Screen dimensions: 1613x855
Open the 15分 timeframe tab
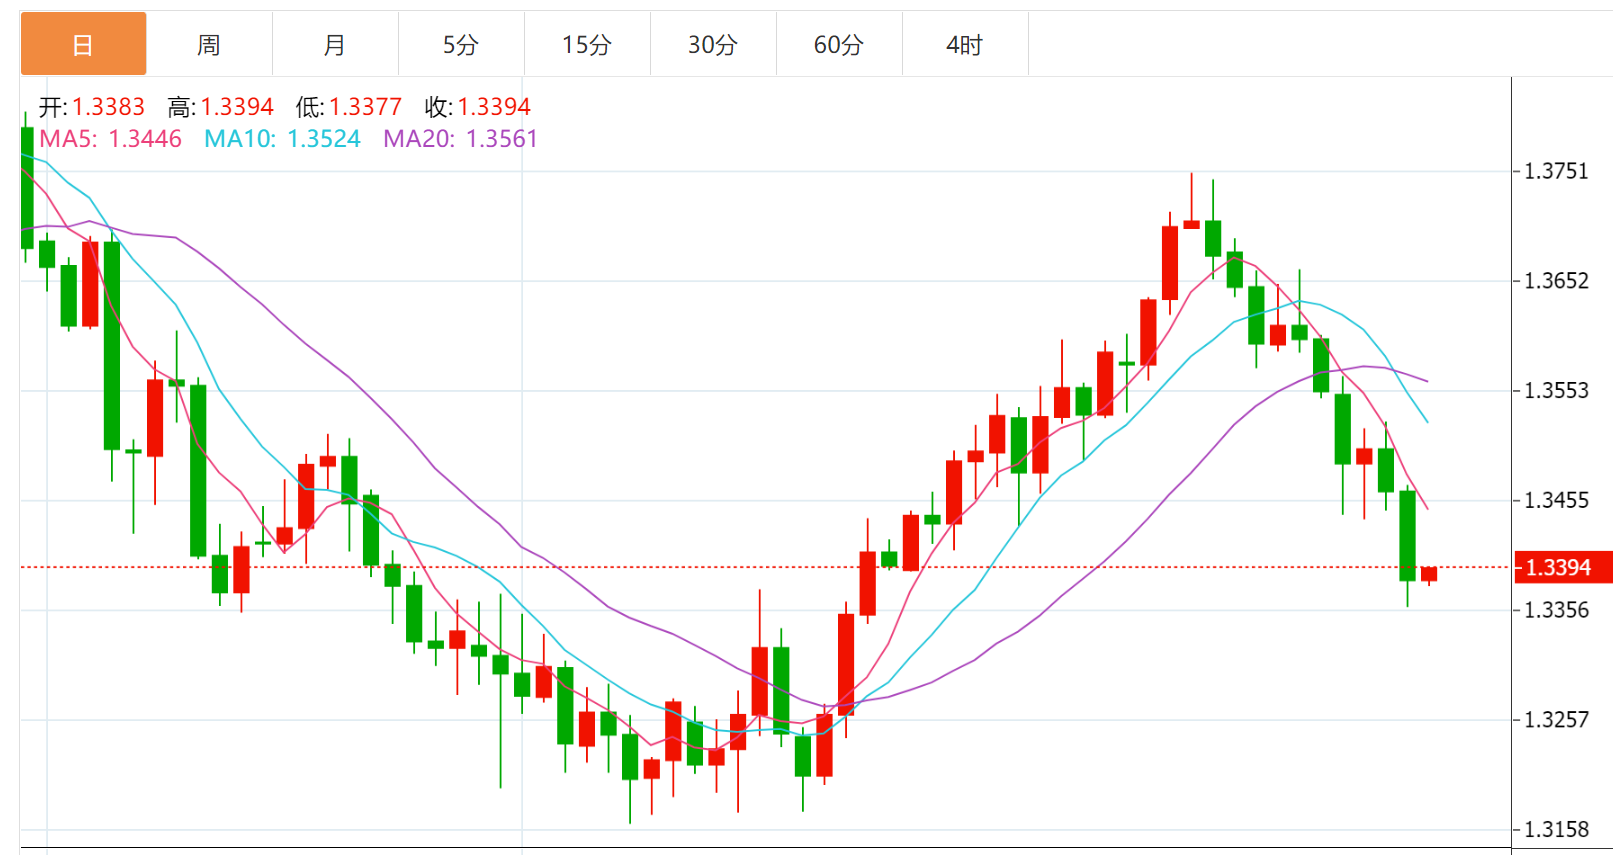click(x=587, y=44)
